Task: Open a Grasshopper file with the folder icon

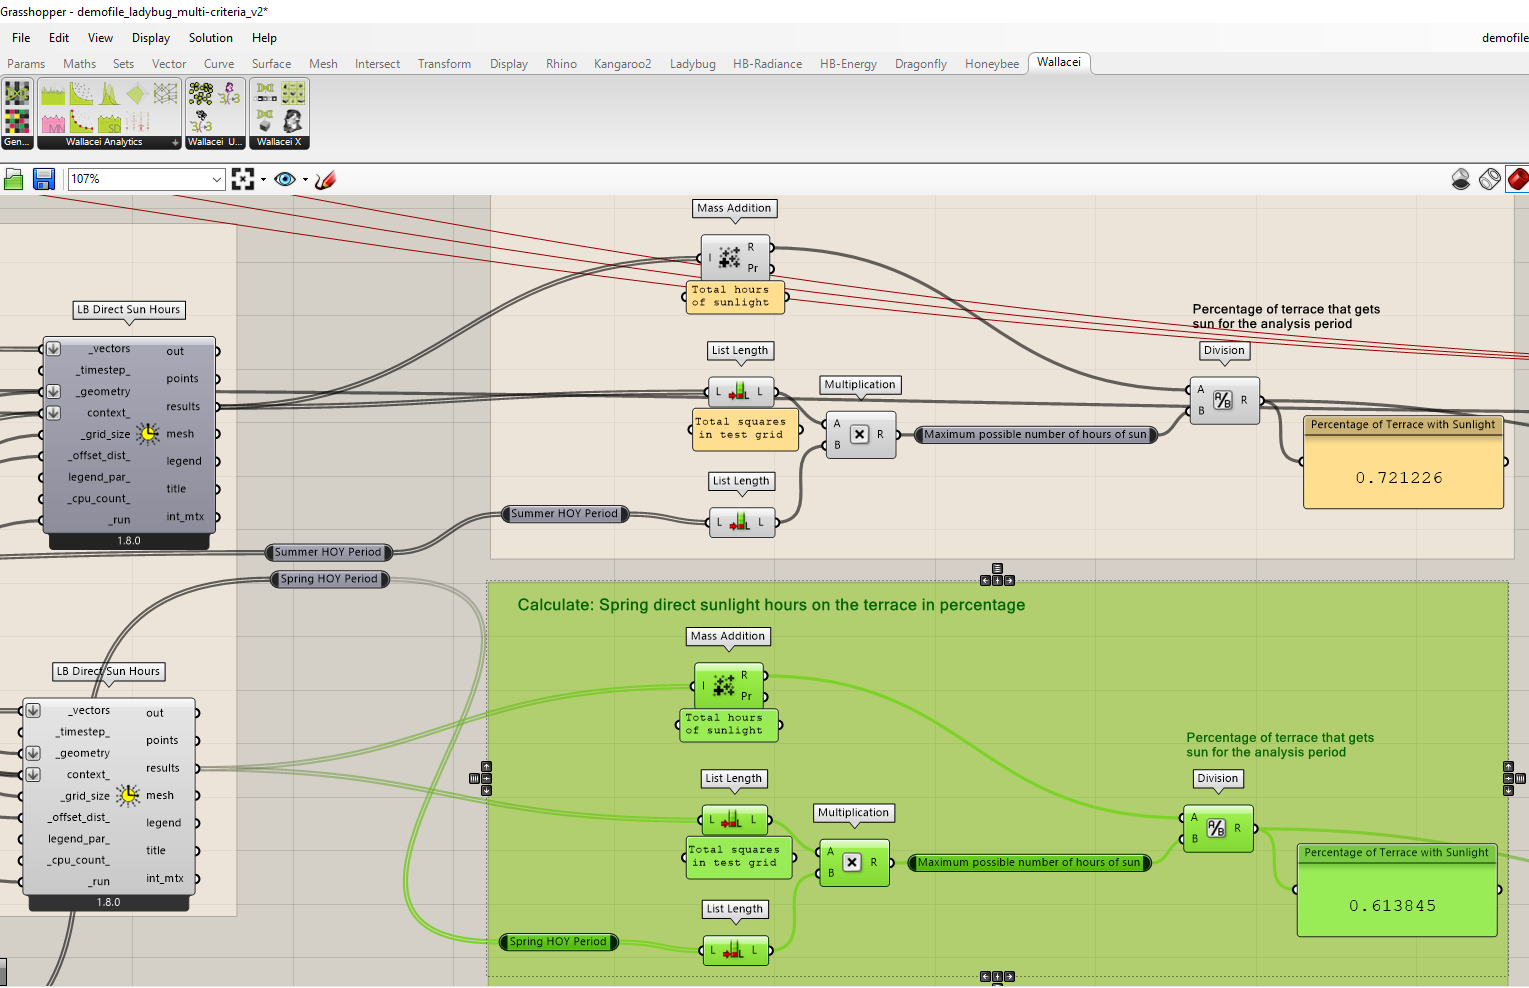Action: (x=14, y=178)
